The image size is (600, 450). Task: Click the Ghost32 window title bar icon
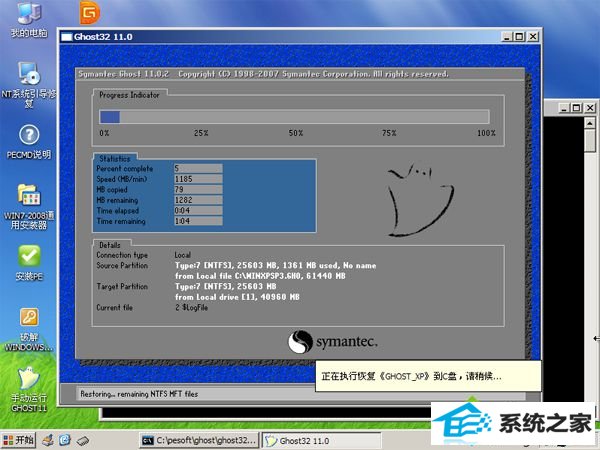67,37
